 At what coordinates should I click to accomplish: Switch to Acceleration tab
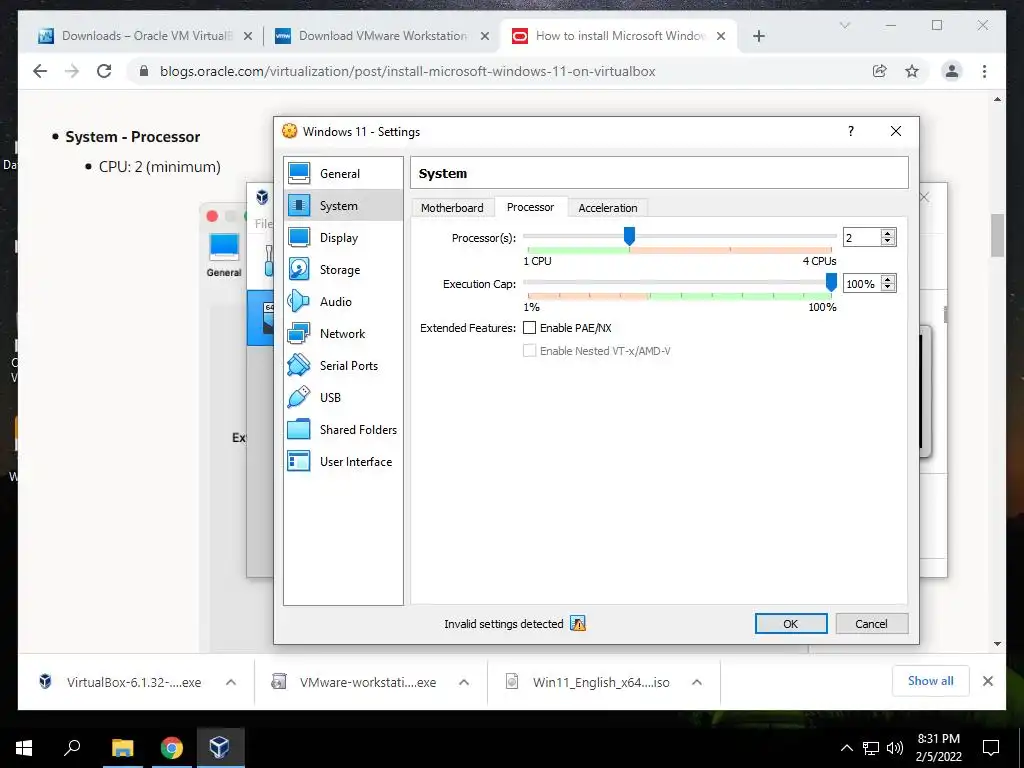point(607,208)
